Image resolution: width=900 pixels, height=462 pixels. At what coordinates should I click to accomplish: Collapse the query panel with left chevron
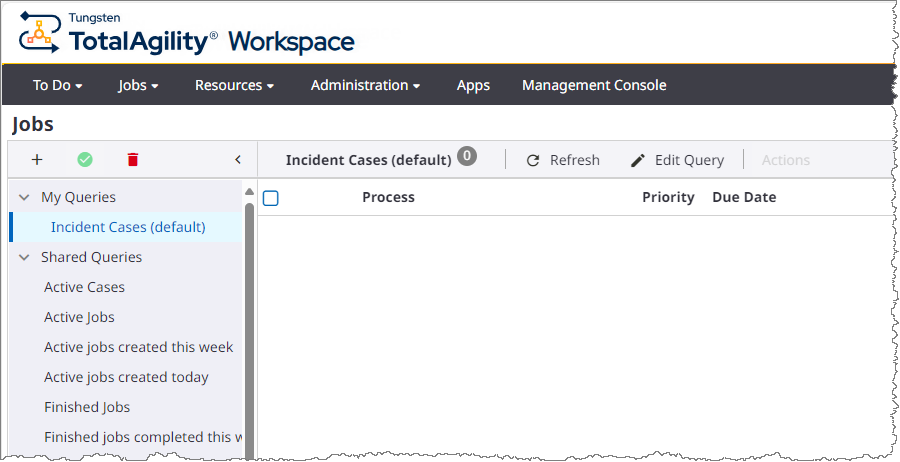tap(238, 160)
